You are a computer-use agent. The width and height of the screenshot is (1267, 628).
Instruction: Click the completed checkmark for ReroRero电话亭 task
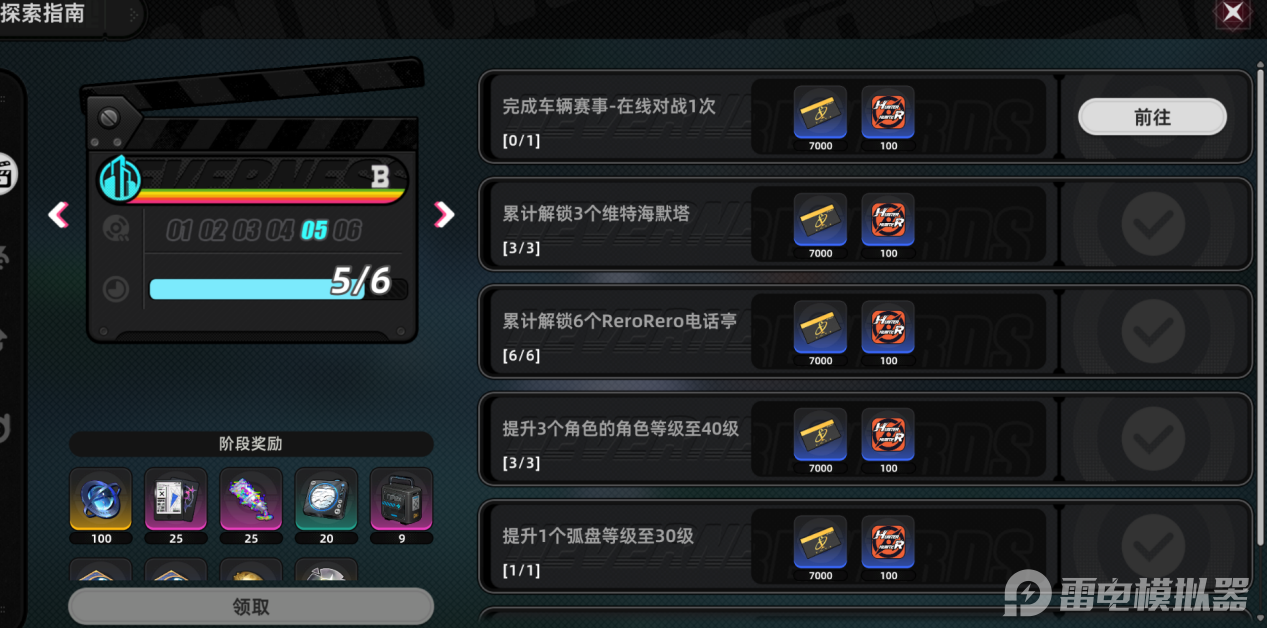[x=1153, y=332]
